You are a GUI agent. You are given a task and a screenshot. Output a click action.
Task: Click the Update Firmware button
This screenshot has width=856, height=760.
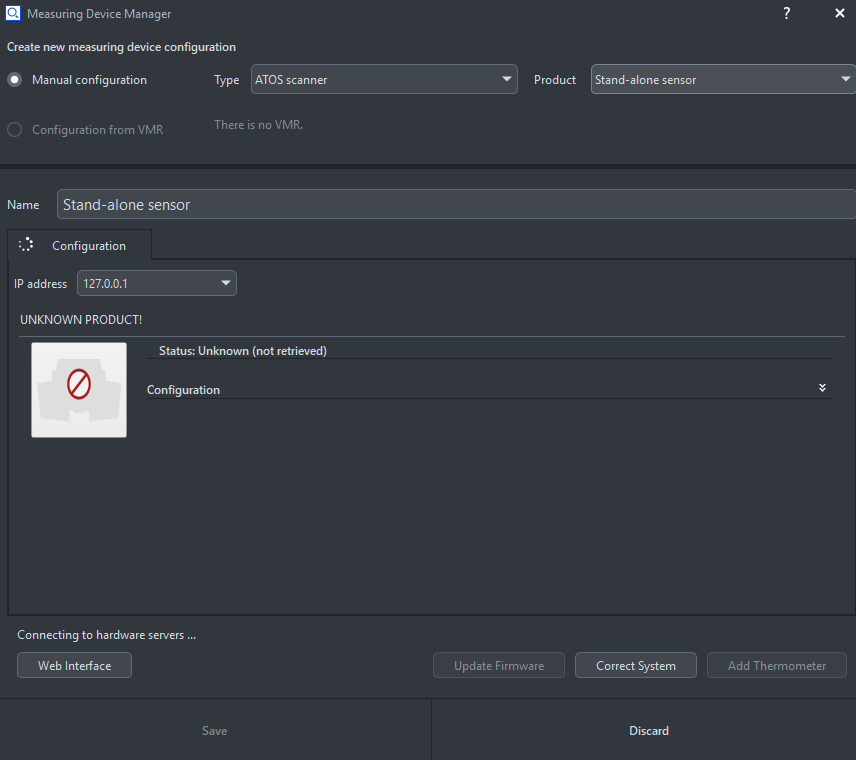(499, 665)
